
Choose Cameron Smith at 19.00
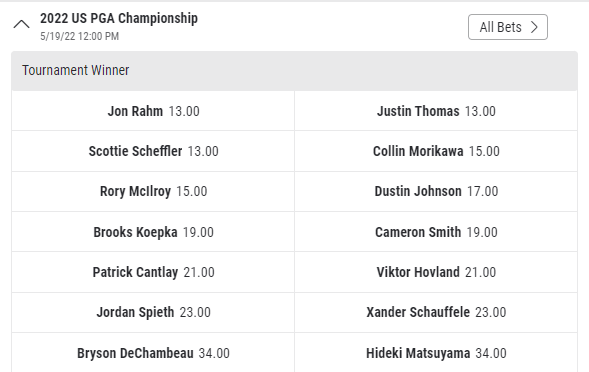[436, 232]
